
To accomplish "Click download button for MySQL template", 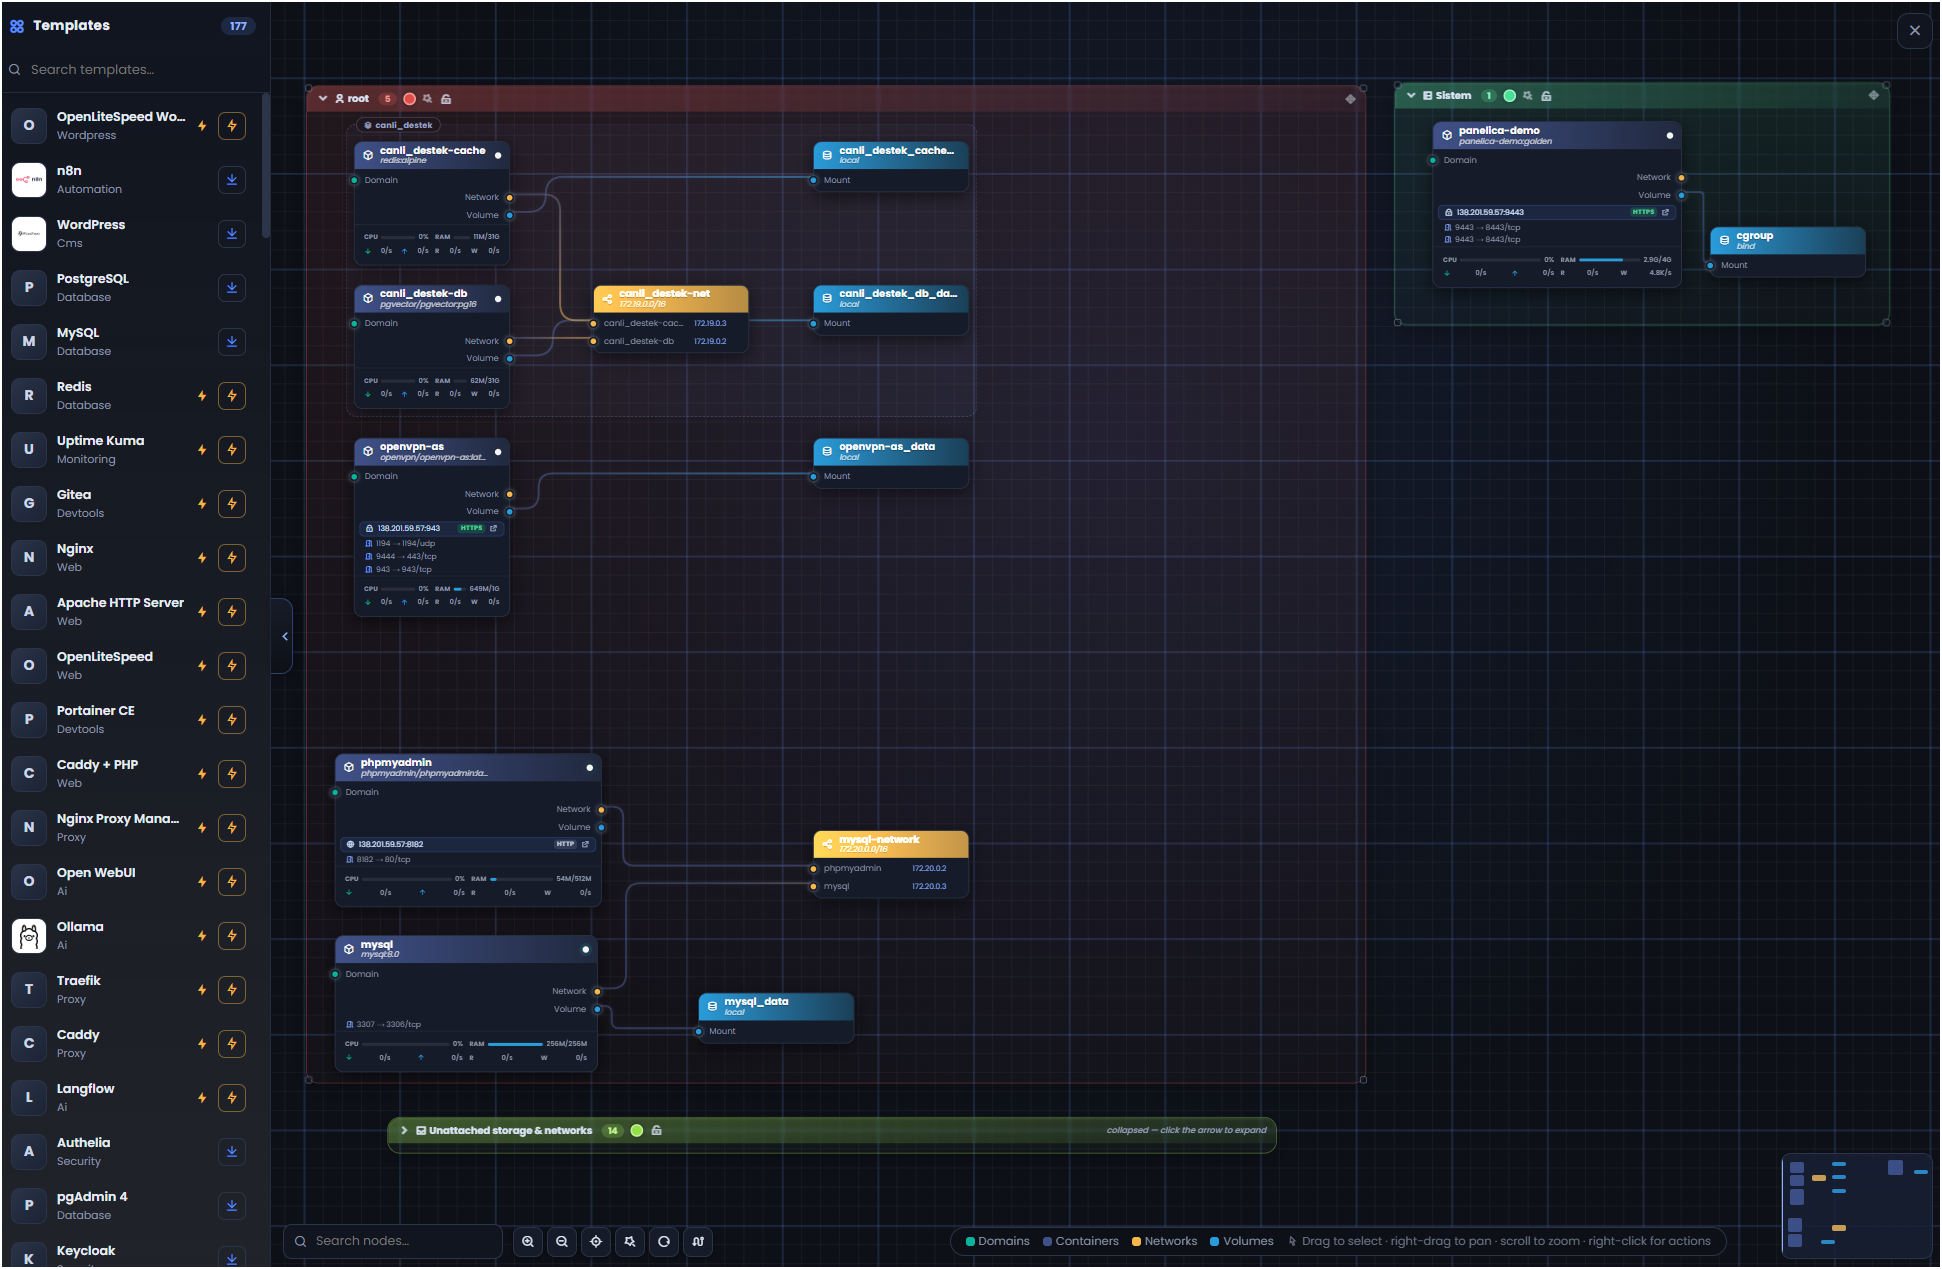I will click(x=232, y=342).
